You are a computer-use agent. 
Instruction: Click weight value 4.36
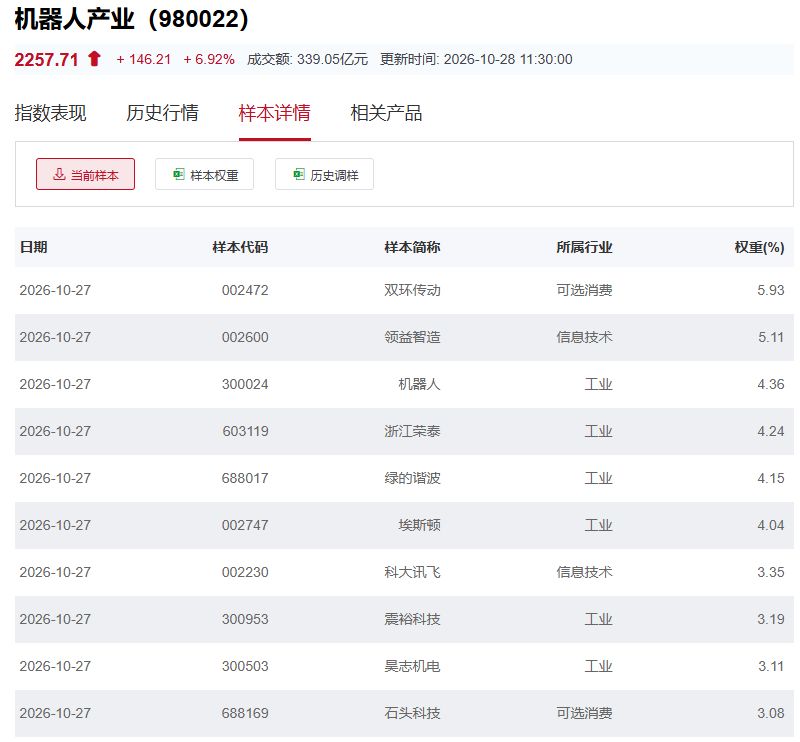pyautogui.click(x=770, y=384)
